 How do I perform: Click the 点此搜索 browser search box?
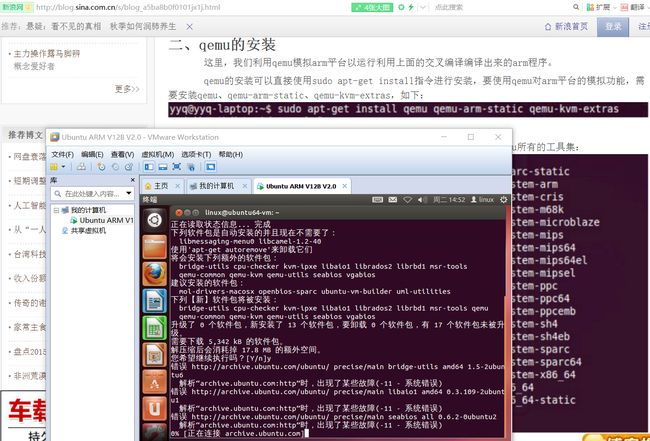pos(449,7)
